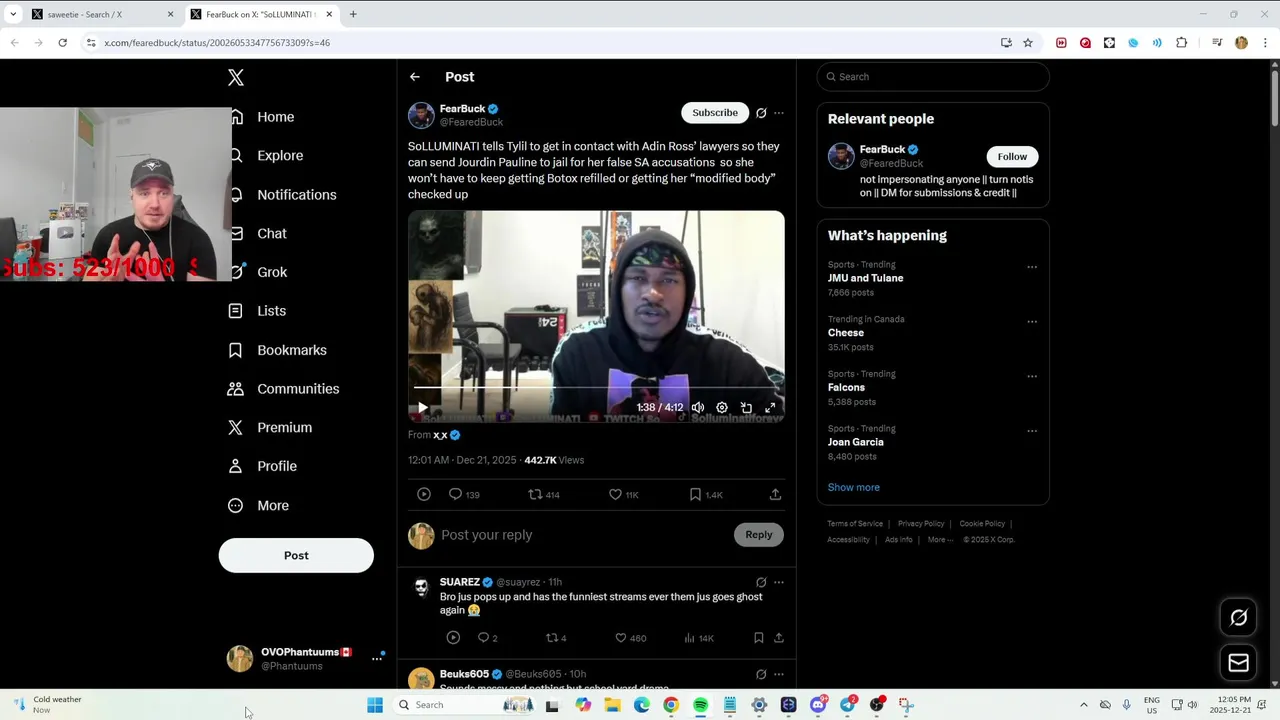
Task: Open the x.x source account link
Action: [x=440, y=435]
